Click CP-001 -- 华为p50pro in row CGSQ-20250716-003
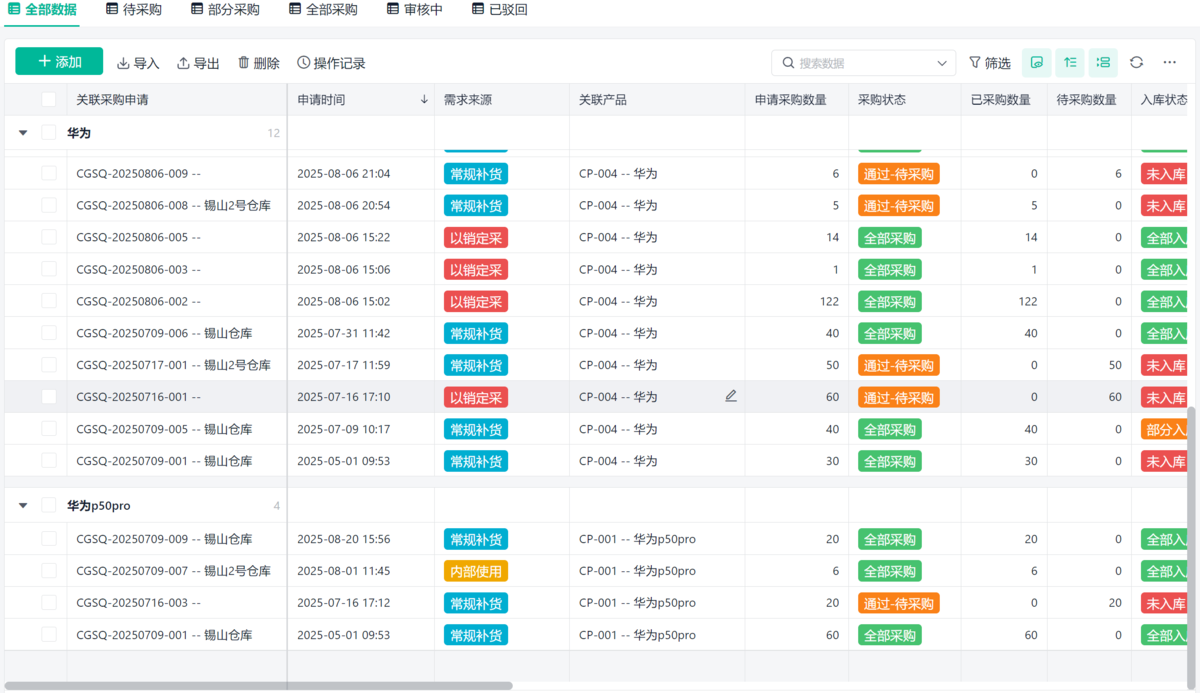 637,603
